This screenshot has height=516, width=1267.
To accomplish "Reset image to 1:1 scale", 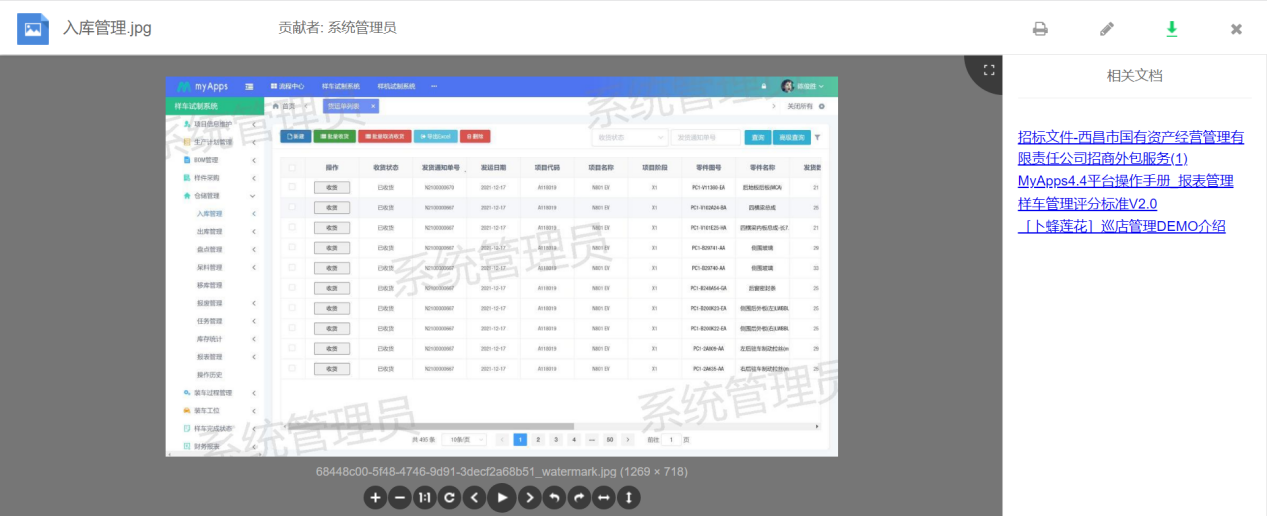I will [x=424, y=497].
